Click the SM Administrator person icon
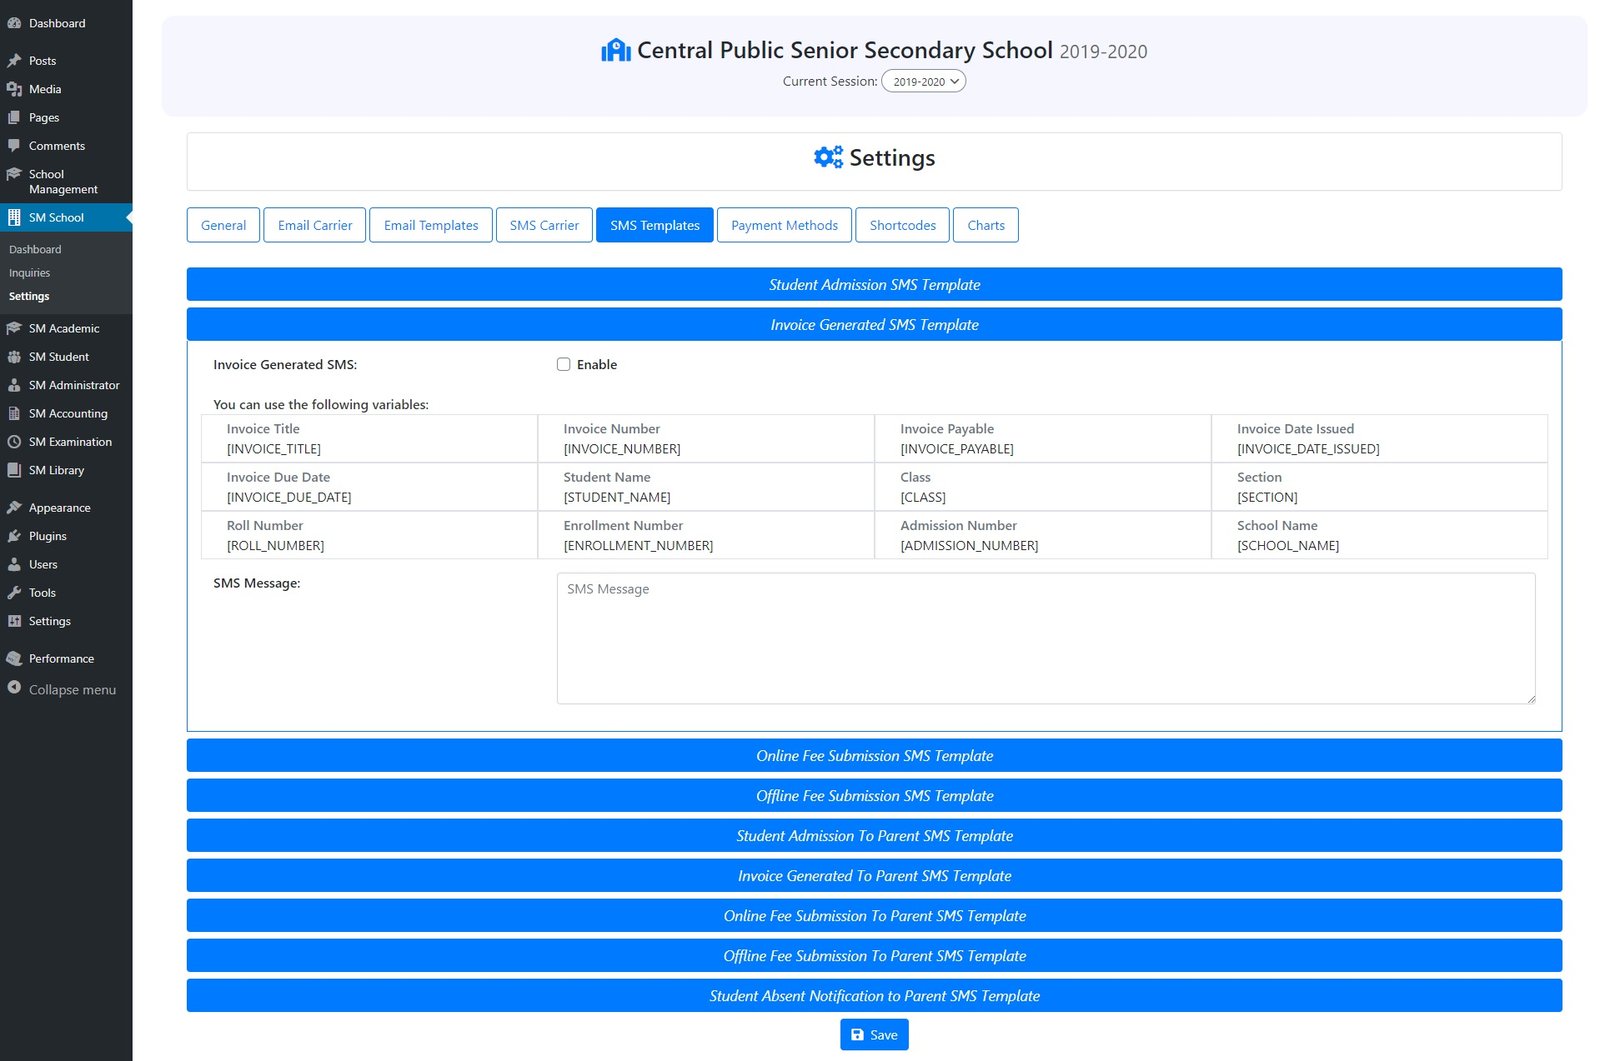Viewport: 1600px width, 1061px height. point(14,385)
